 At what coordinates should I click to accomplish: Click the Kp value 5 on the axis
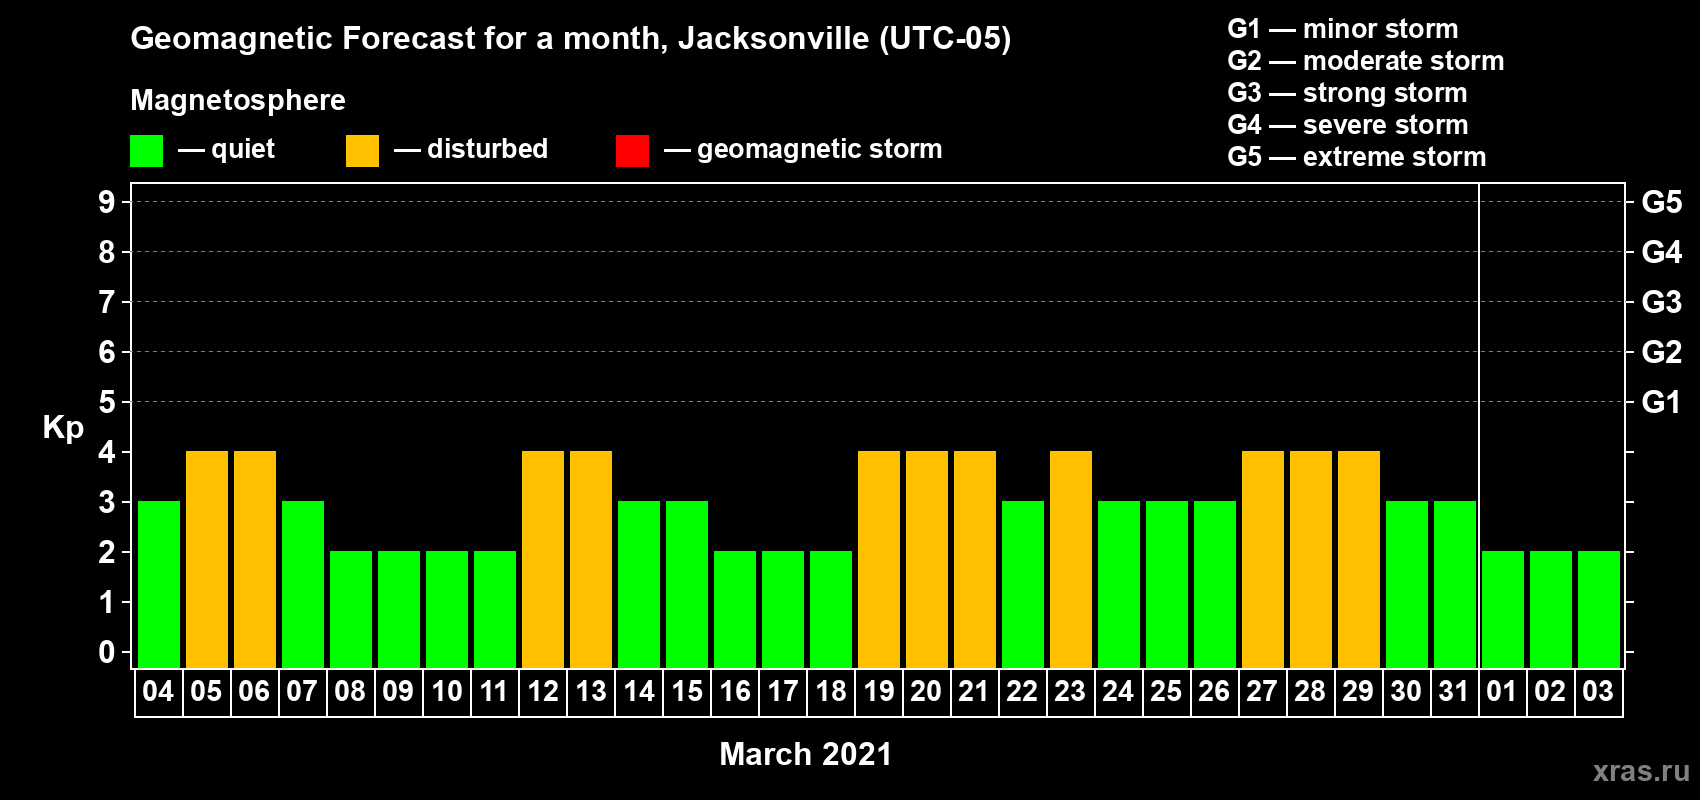(107, 402)
